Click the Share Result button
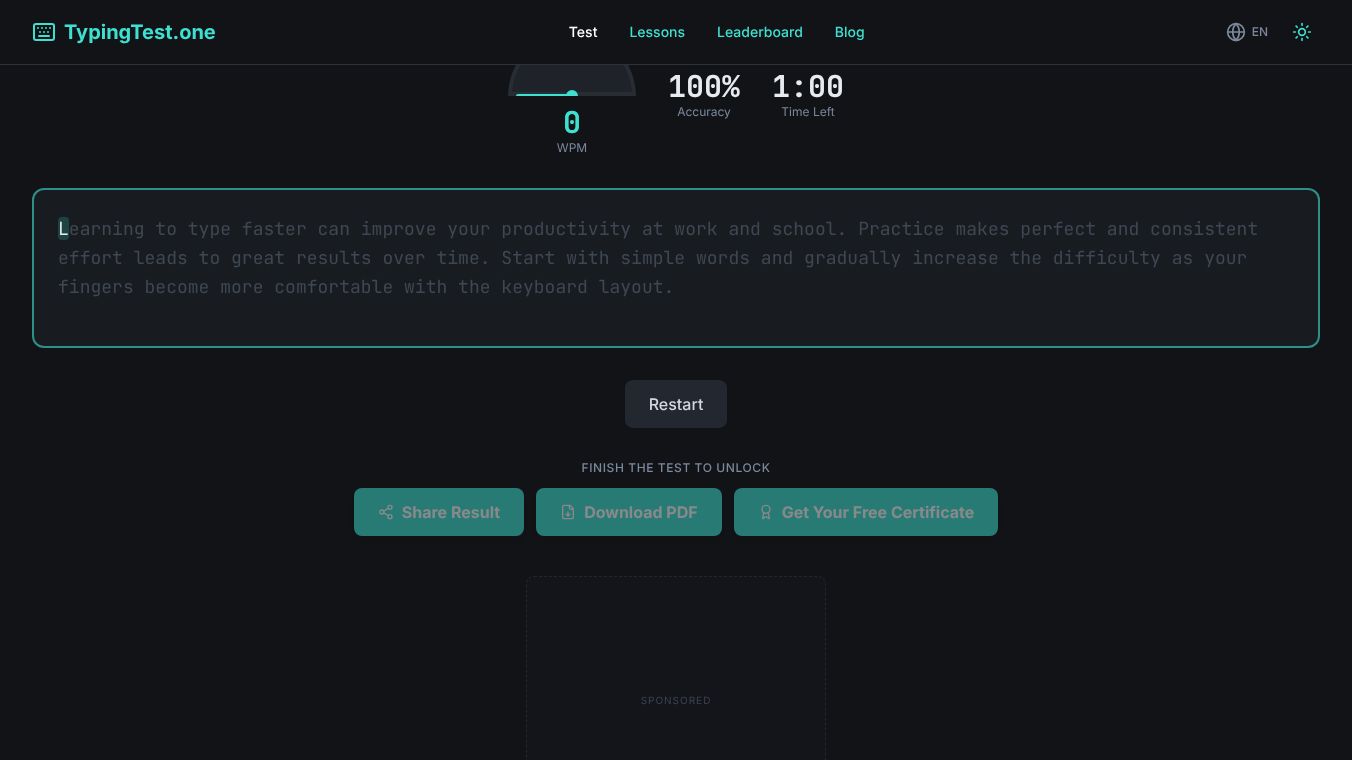 439,512
